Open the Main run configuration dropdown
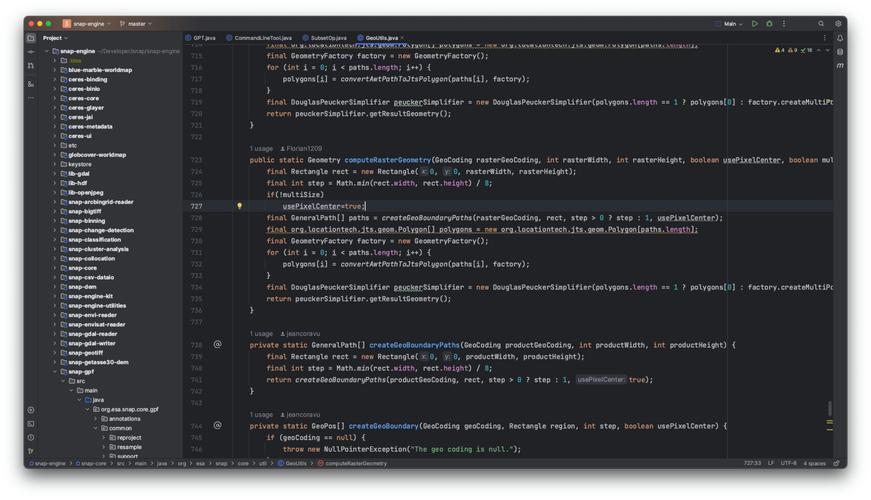Screen dimensions: 871x500 pos(733,24)
